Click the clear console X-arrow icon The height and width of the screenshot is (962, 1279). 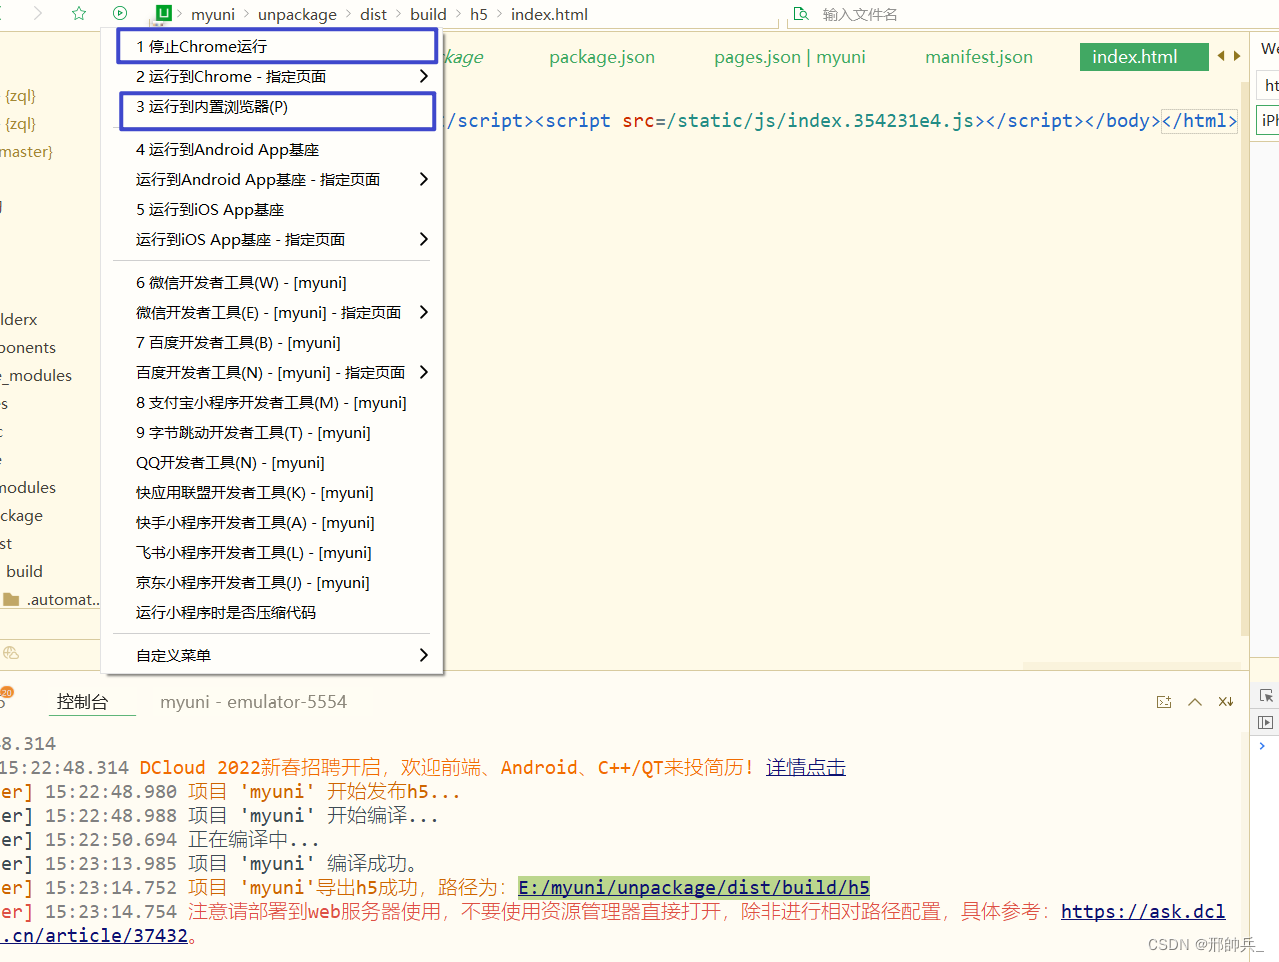(x=1226, y=702)
